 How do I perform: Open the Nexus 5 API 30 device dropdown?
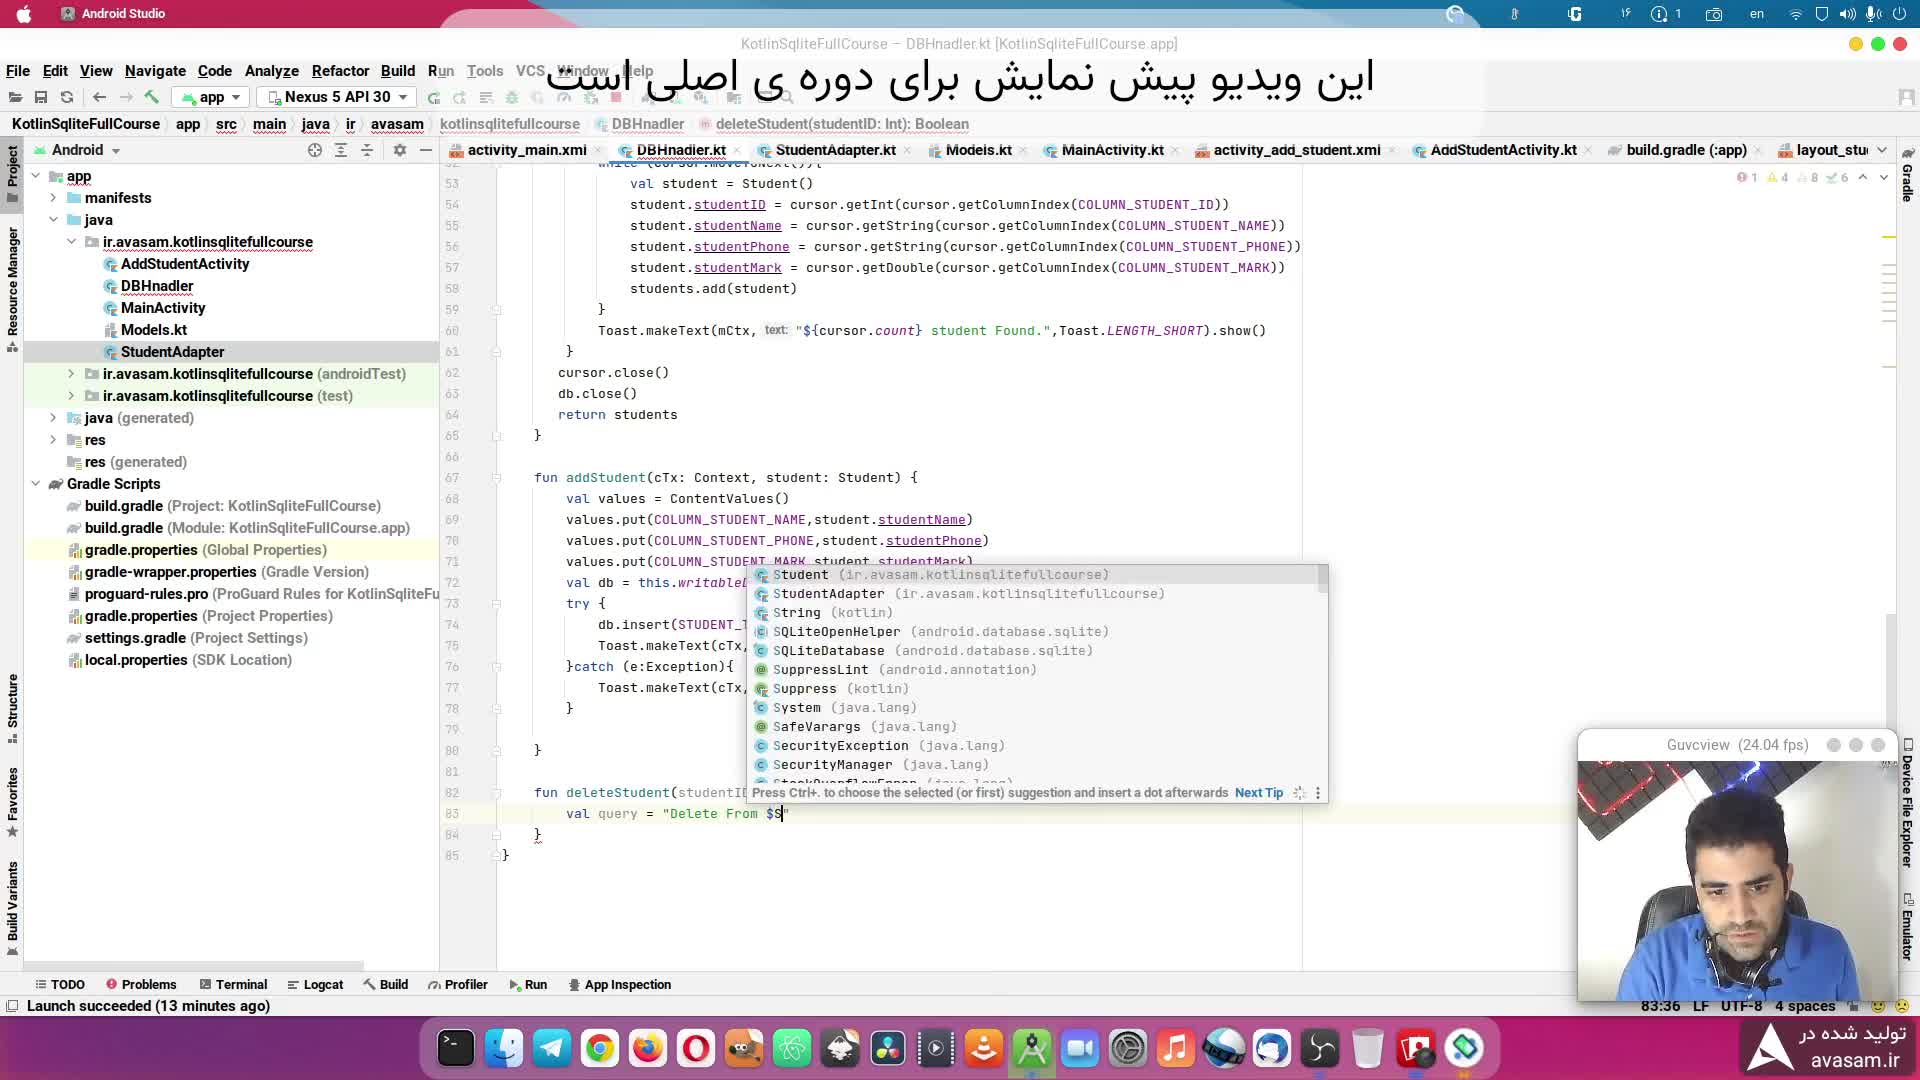coord(336,97)
